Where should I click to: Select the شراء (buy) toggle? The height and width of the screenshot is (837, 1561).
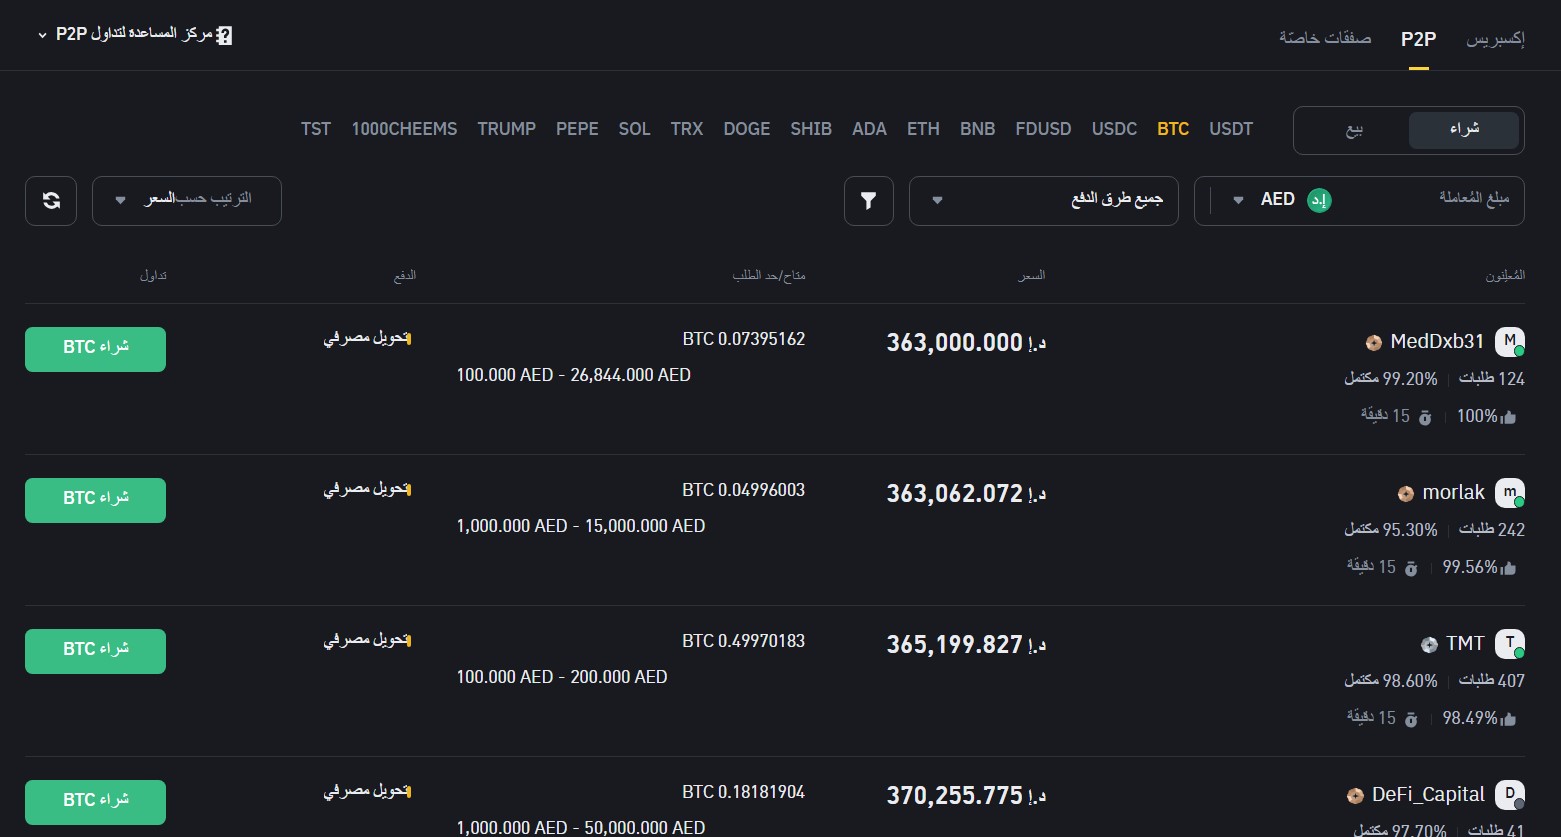1464,130
